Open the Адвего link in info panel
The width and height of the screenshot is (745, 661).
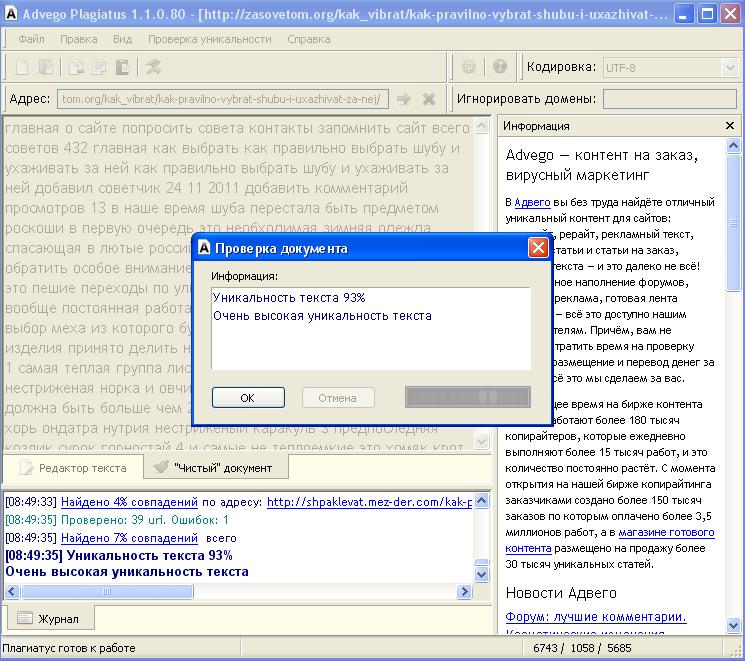pos(532,202)
